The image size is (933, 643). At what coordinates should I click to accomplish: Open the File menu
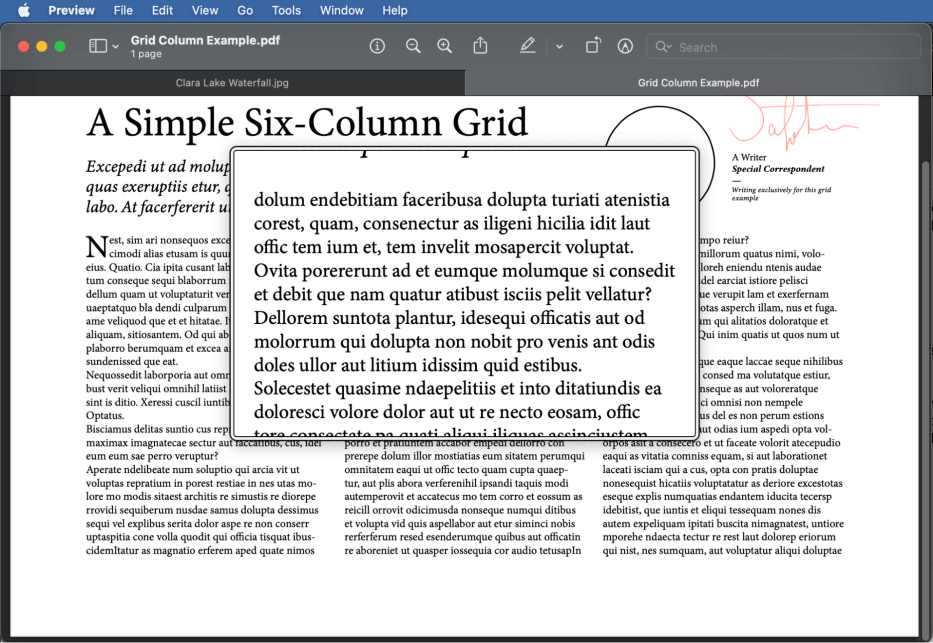(123, 10)
